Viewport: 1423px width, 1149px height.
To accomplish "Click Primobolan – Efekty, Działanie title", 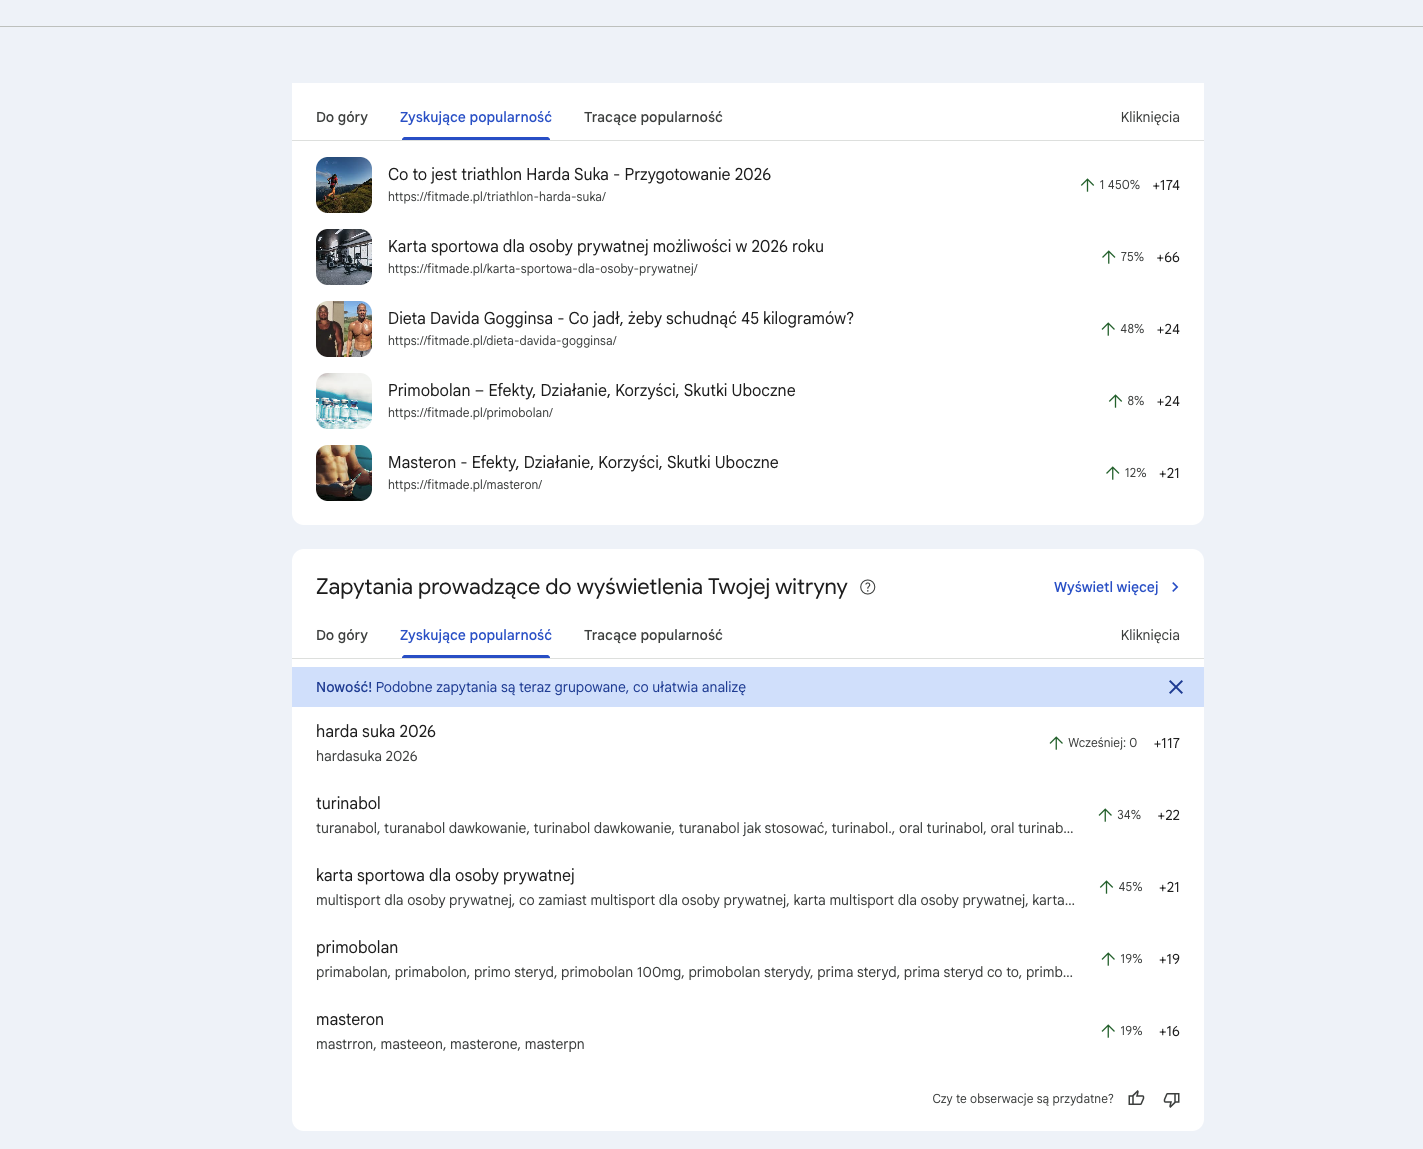I will tap(592, 390).
